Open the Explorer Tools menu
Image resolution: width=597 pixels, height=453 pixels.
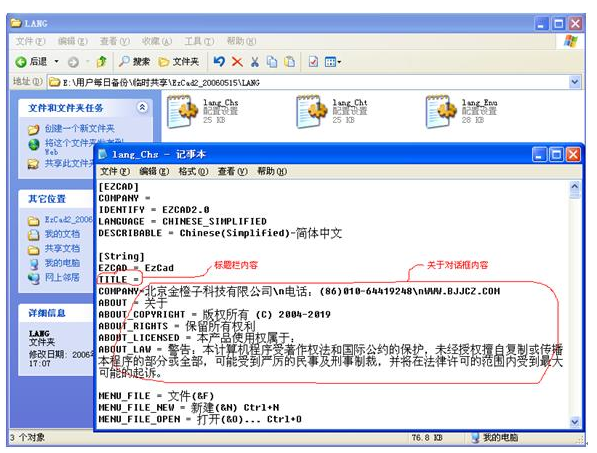199,41
